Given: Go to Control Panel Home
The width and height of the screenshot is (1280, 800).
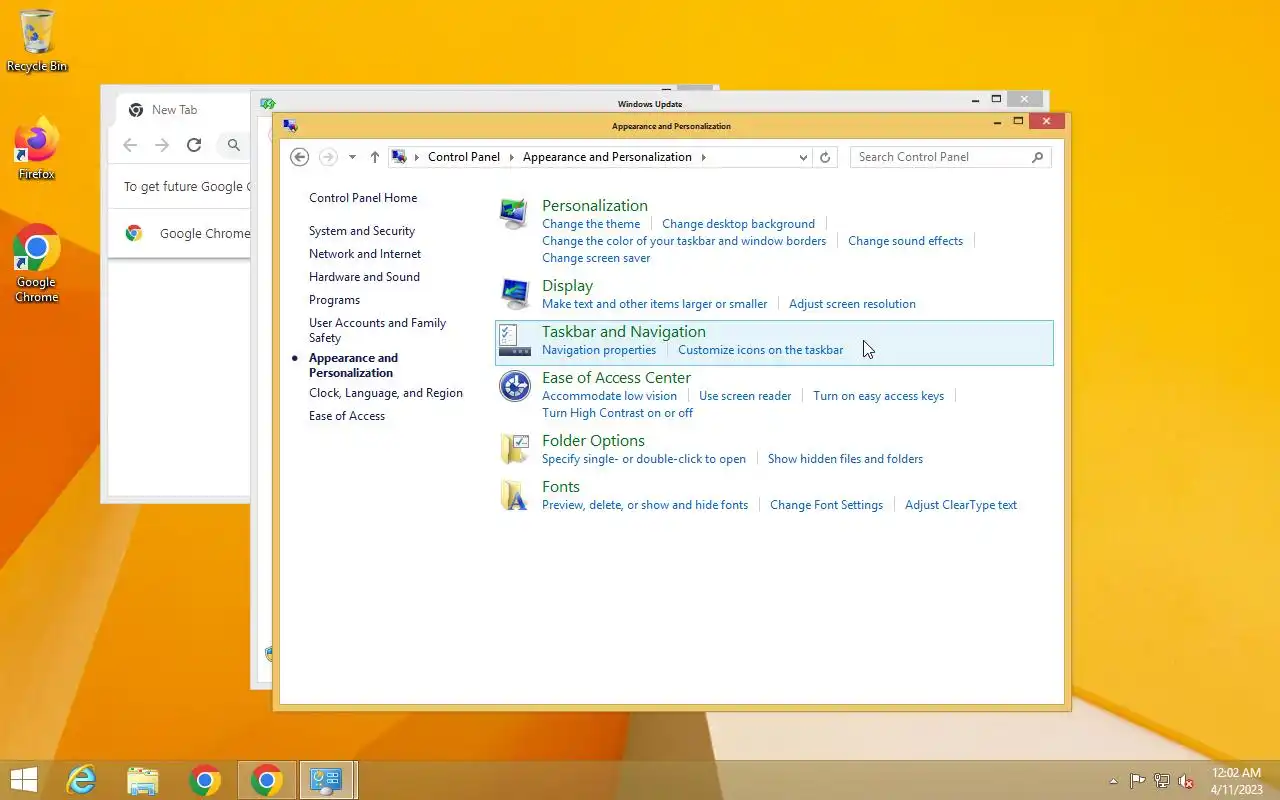Looking at the screenshot, I should point(363,198).
